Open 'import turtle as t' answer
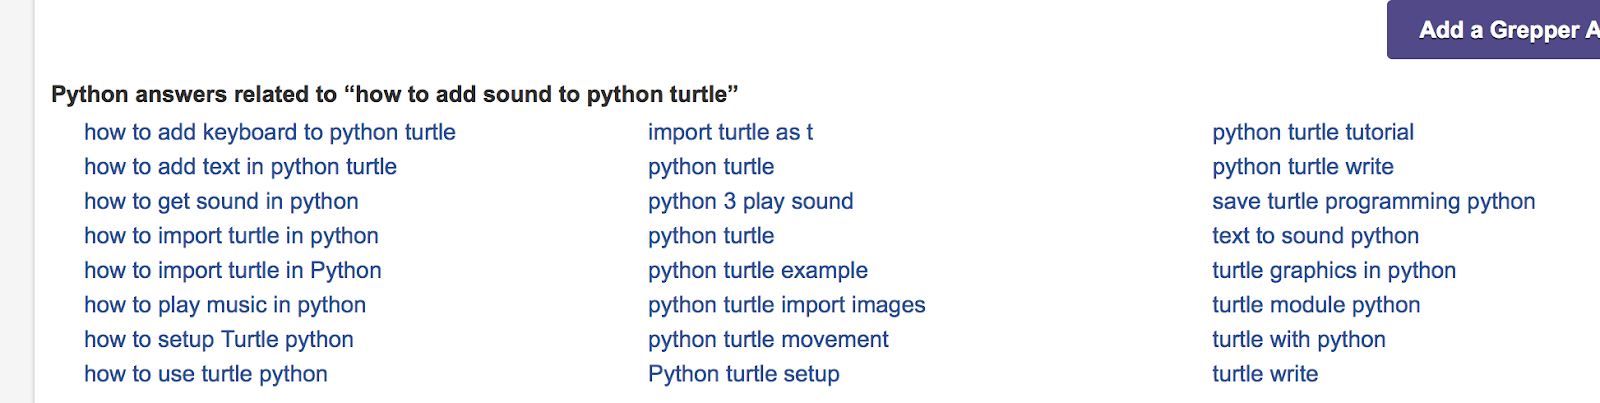Image resolution: width=1600 pixels, height=403 pixels. tap(730, 132)
